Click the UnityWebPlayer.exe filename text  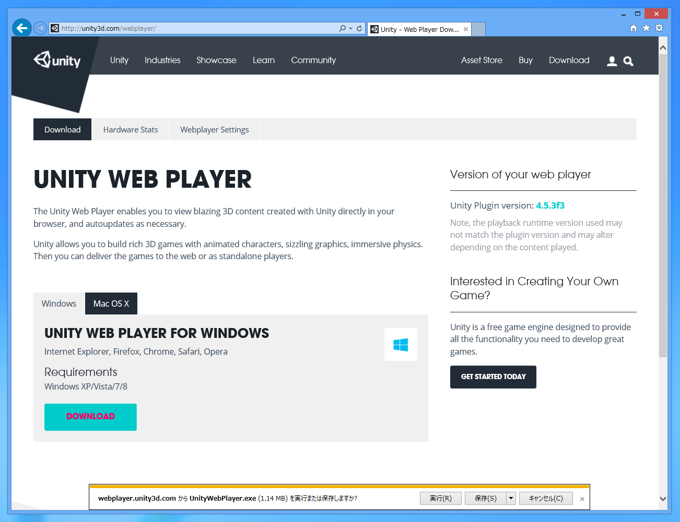point(222,498)
